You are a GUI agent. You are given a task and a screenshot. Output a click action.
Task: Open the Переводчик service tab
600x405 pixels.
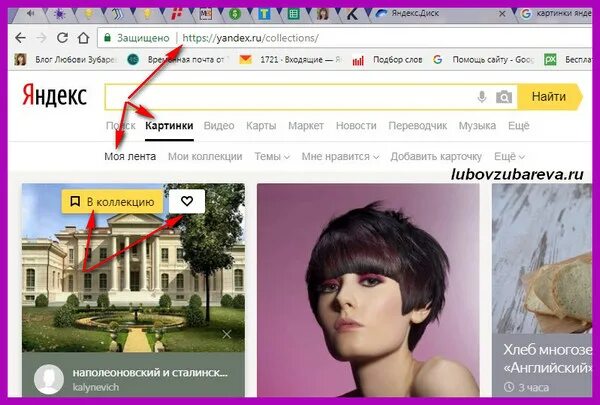(417, 126)
